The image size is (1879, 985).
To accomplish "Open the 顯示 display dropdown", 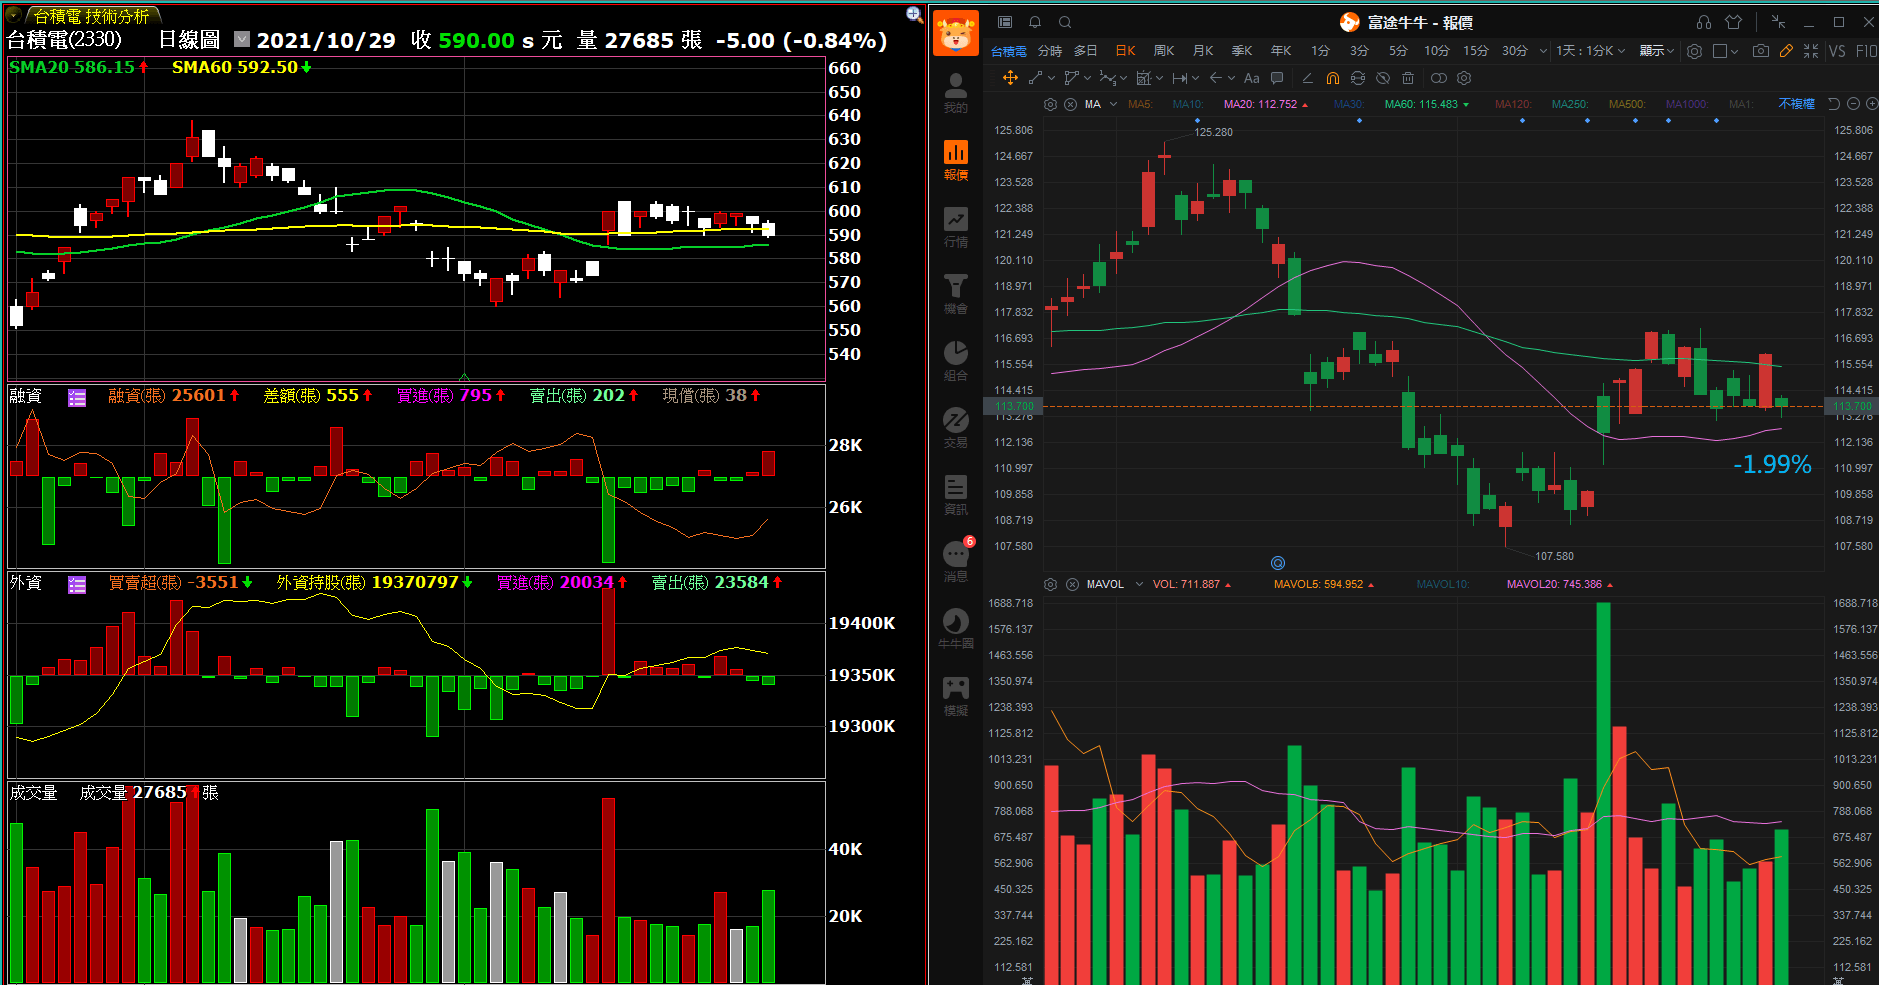I will pyautogui.click(x=1657, y=51).
